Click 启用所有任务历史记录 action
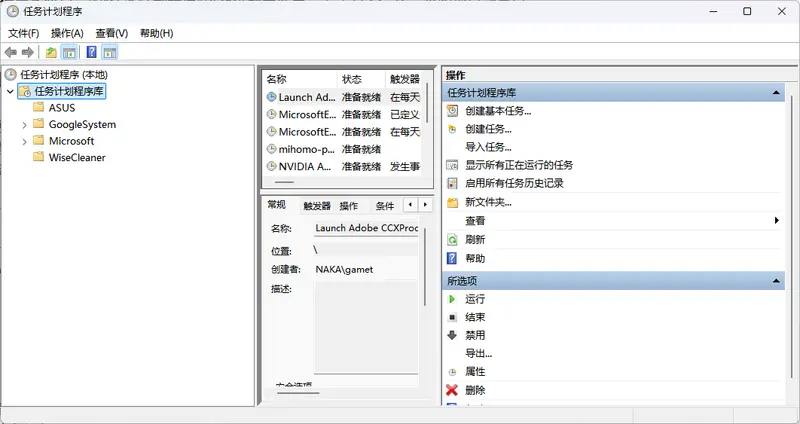800x424 pixels. coord(514,183)
